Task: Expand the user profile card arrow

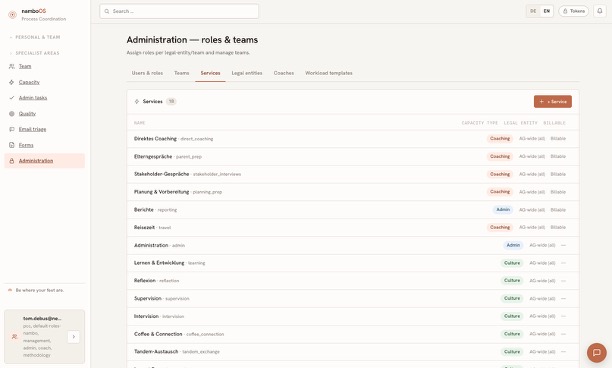Action: coord(73,336)
